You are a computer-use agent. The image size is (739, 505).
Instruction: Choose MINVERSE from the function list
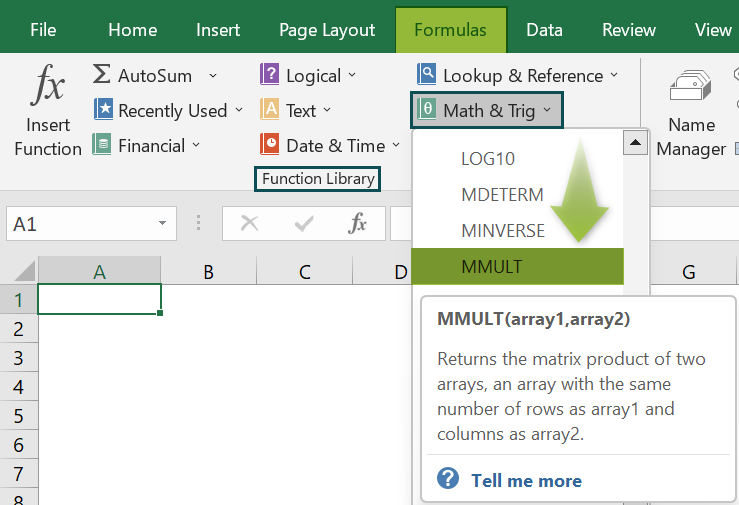[517, 230]
